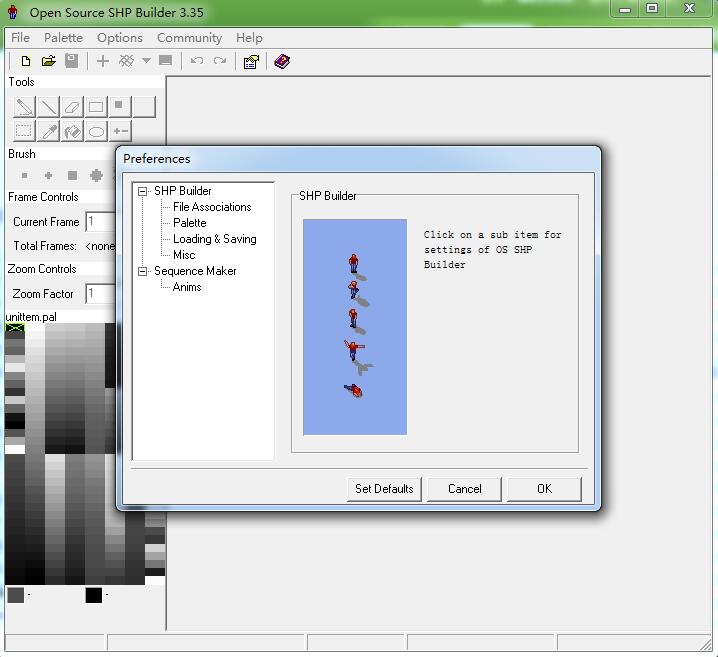Click the Undo arrow icon

tap(197, 61)
